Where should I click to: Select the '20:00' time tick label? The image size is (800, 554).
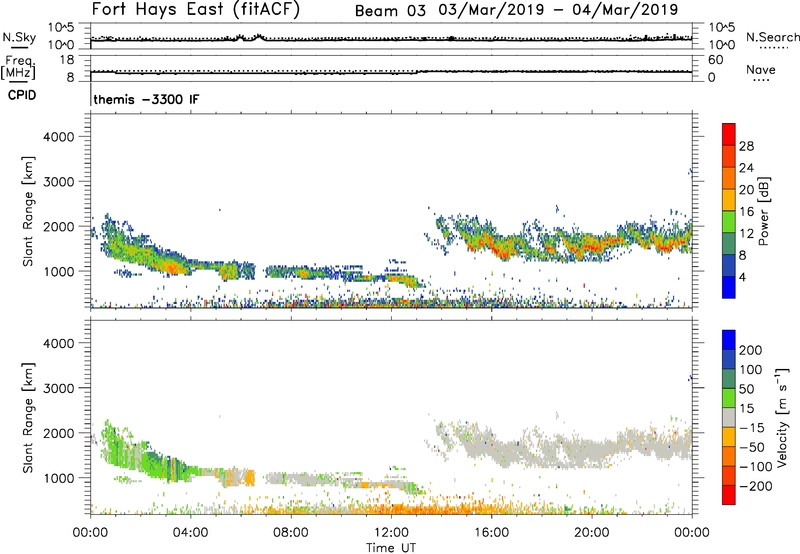click(592, 533)
